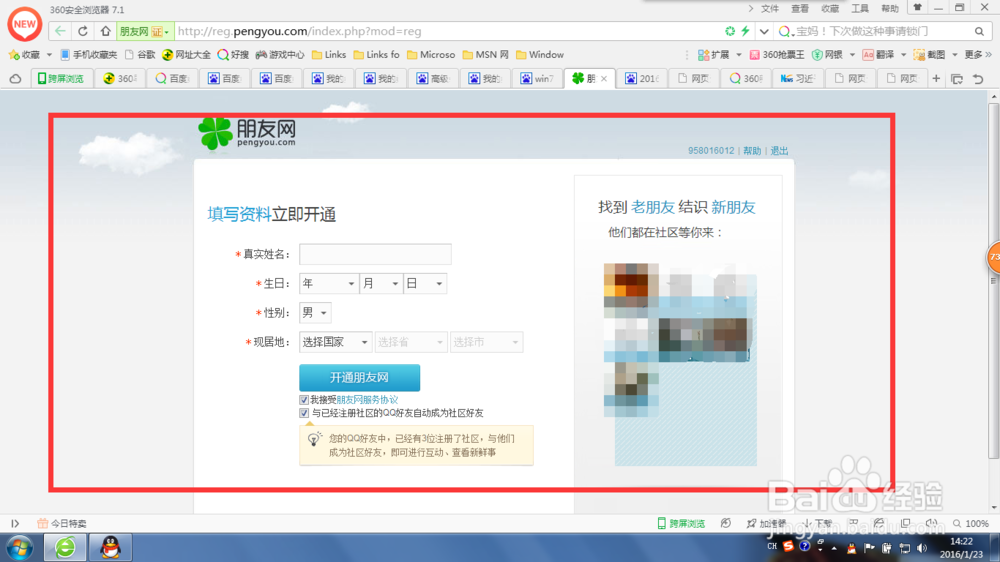This screenshot has width=1000, height=562.
Task: Open 手机收藏夹 bookmark
Action: (x=88, y=55)
